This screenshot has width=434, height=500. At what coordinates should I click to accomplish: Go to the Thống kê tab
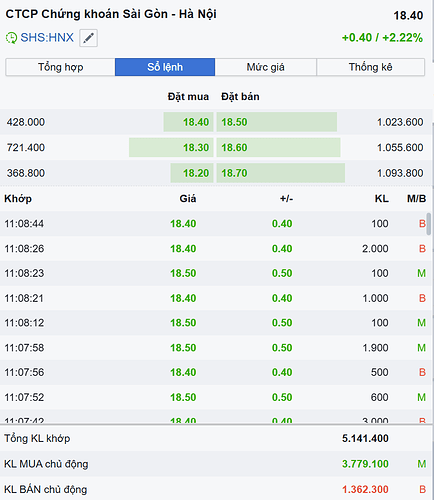point(370,67)
